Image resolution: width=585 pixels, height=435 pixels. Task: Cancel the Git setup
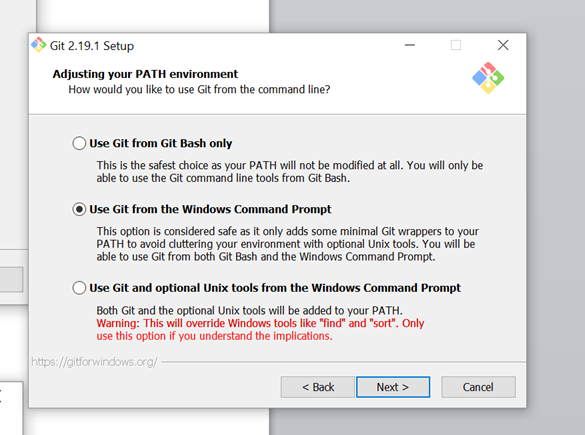pyautogui.click(x=478, y=387)
